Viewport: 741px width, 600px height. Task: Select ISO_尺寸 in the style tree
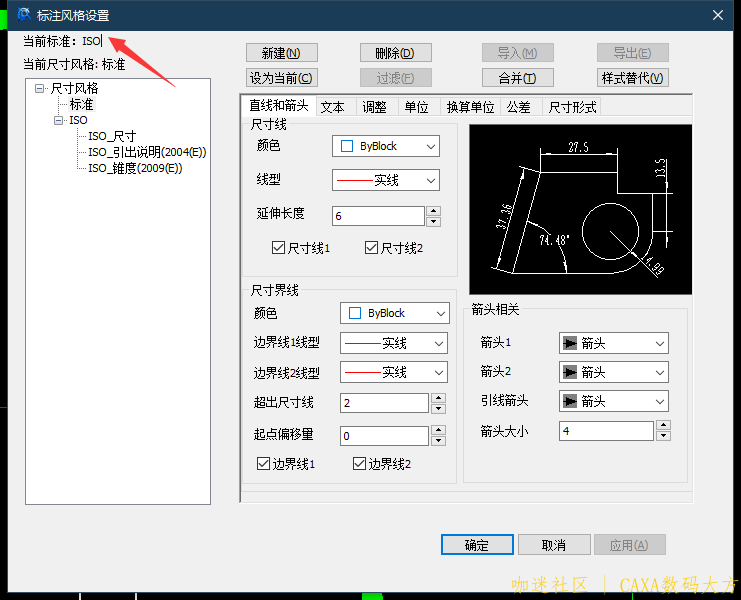tap(112, 136)
